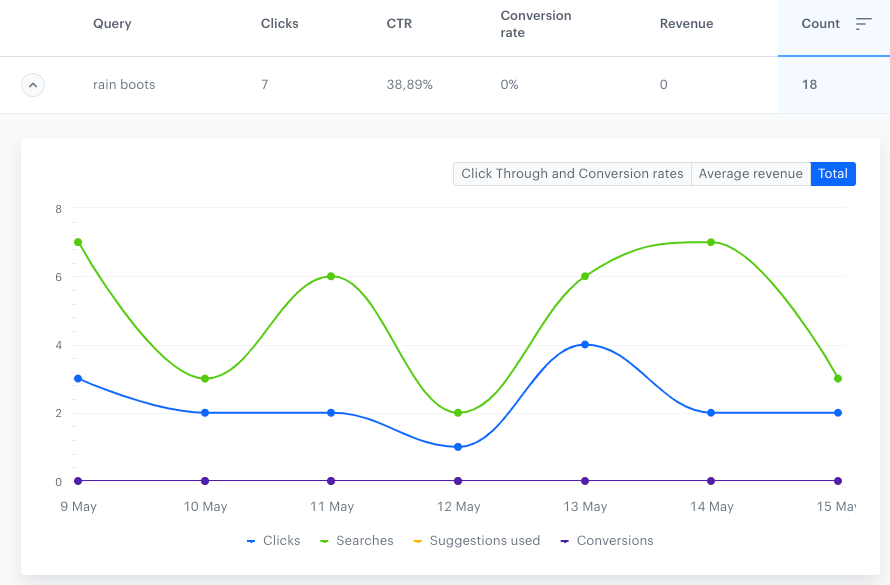
Task: Hide the Suggestions used legend series
Action: (x=475, y=541)
